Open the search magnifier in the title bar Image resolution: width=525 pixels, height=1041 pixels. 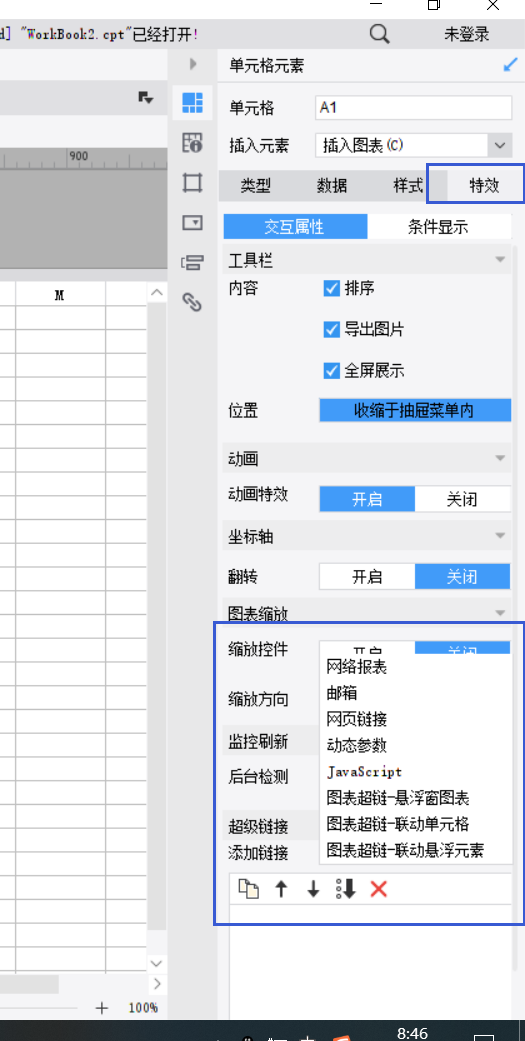380,33
